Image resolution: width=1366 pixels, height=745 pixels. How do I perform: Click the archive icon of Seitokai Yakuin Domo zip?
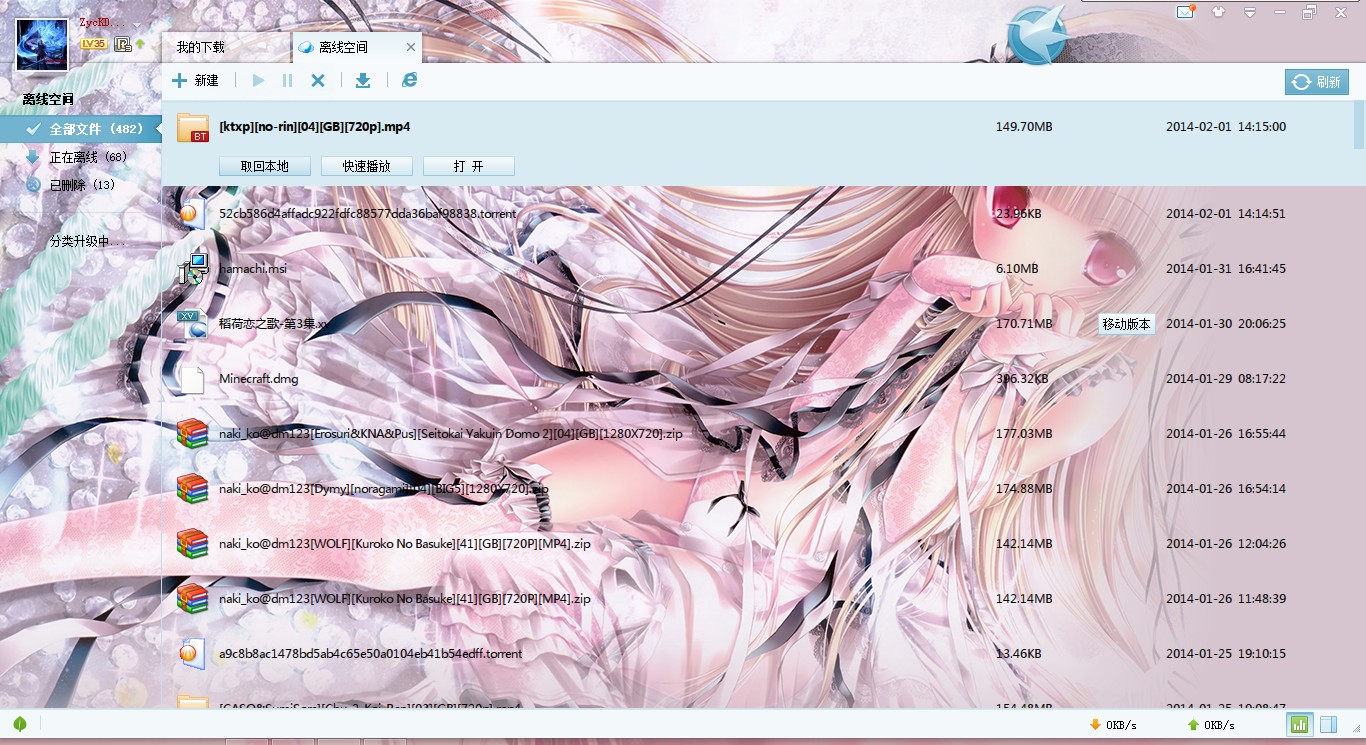(x=192, y=433)
